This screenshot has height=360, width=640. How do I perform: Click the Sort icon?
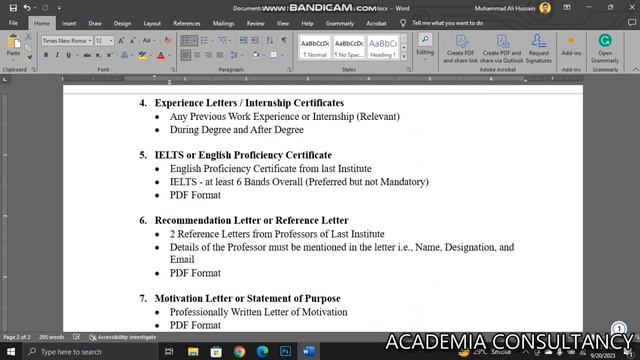tap(270, 40)
